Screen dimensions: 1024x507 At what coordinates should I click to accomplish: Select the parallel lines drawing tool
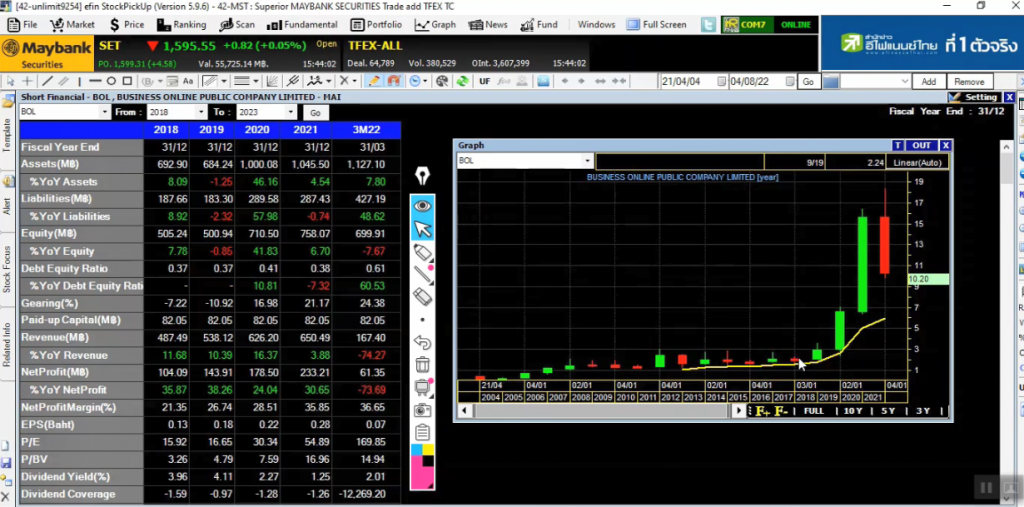pos(63,81)
